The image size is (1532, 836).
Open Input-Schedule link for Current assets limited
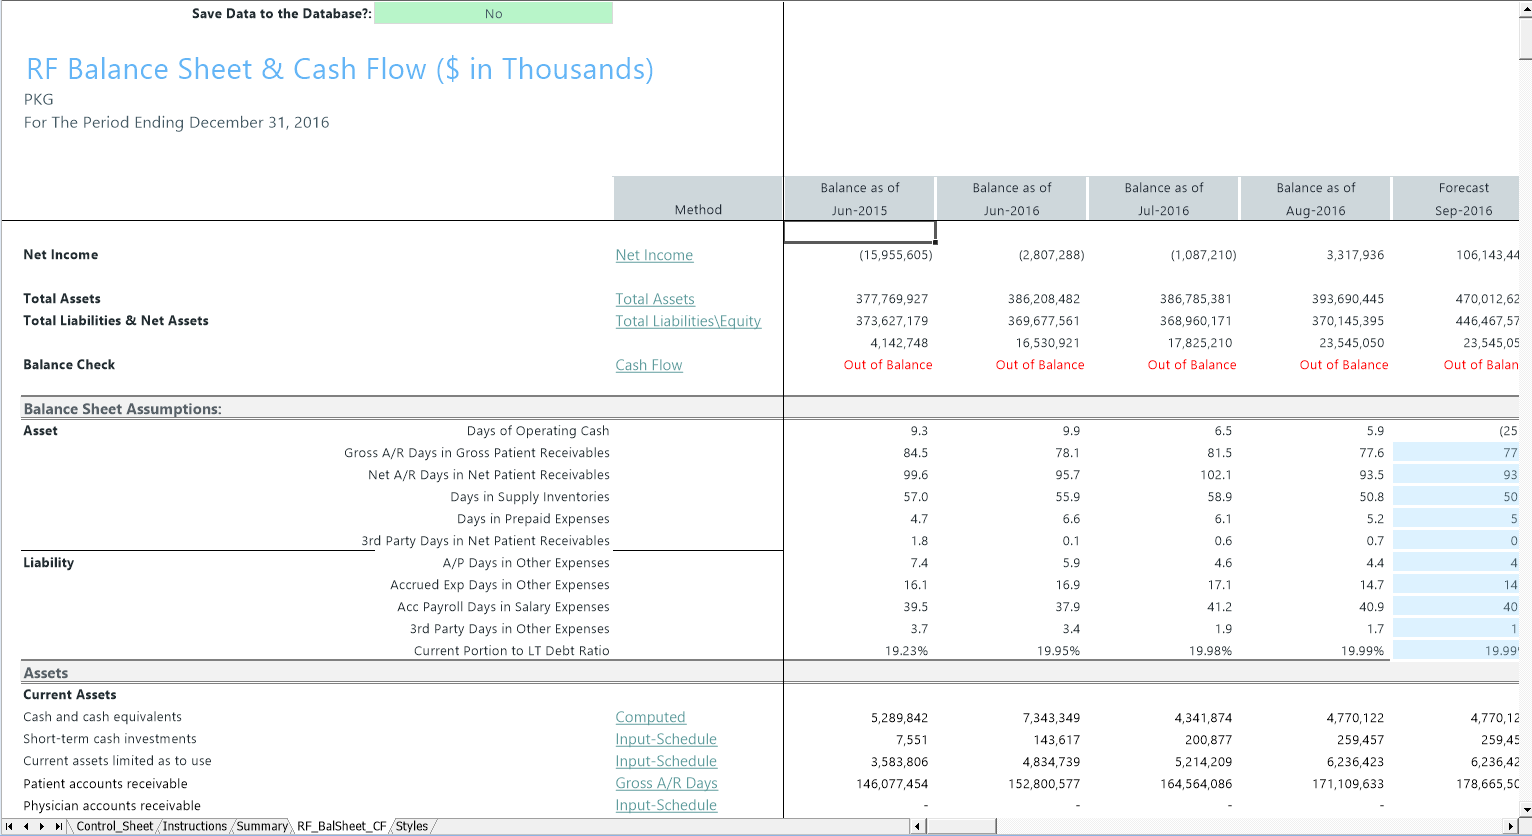coord(666,761)
